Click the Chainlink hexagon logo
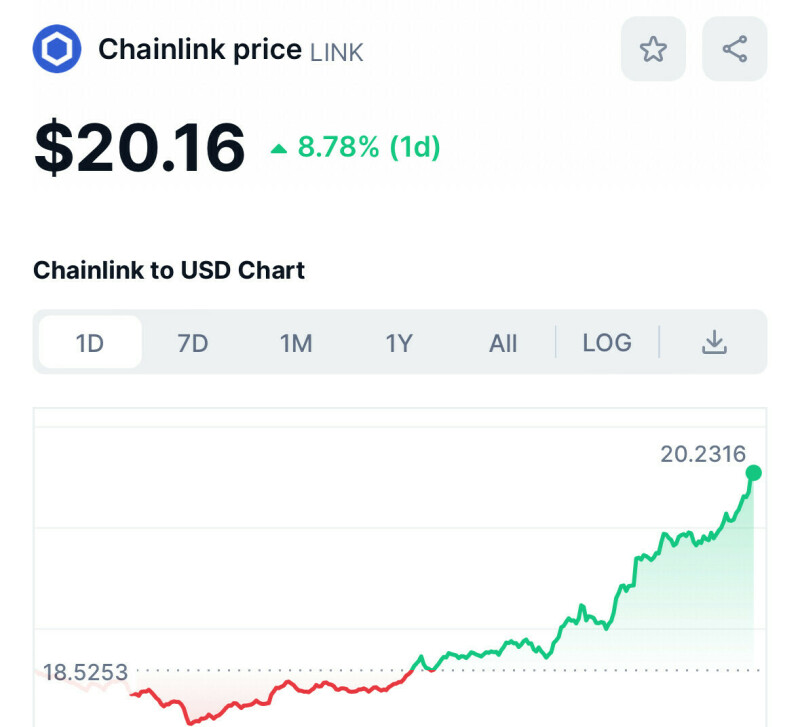Screen dimensions: 800x727 (x=57, y=49)
